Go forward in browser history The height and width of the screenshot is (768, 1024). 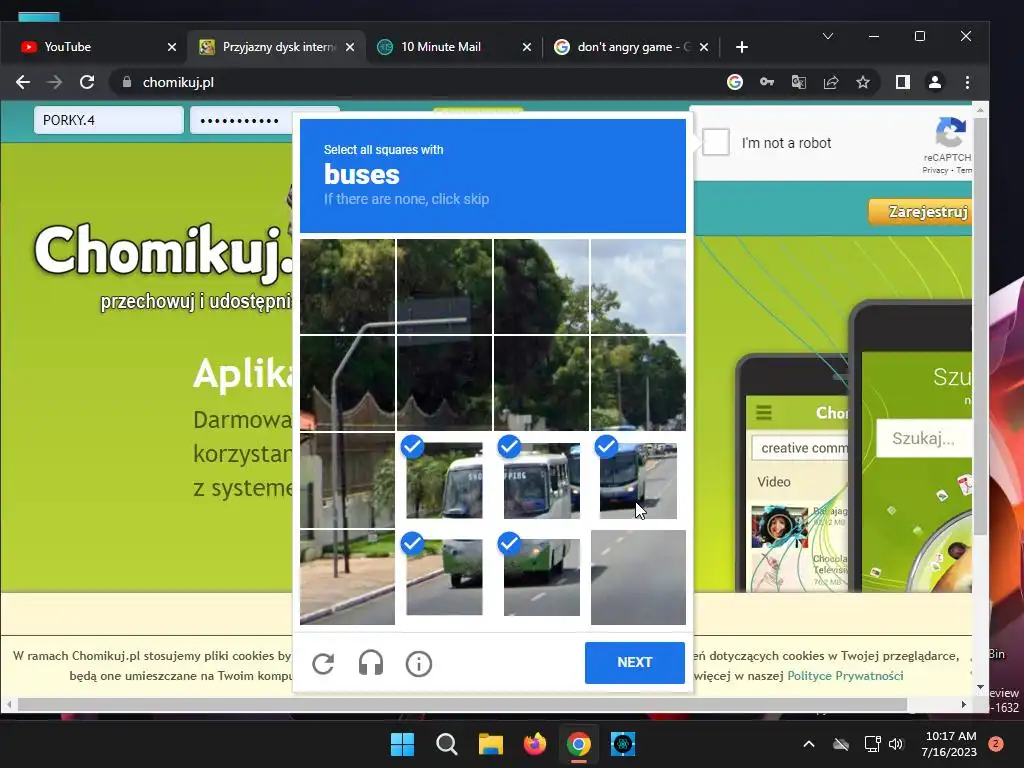click(55, 82)
